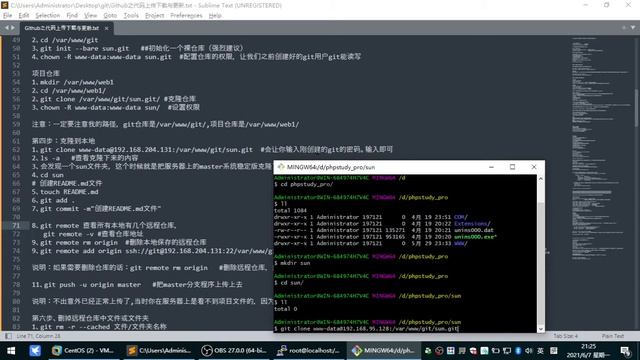
Task: Open the blue bird app on taskbar
Action: click(x=35, y=351)
